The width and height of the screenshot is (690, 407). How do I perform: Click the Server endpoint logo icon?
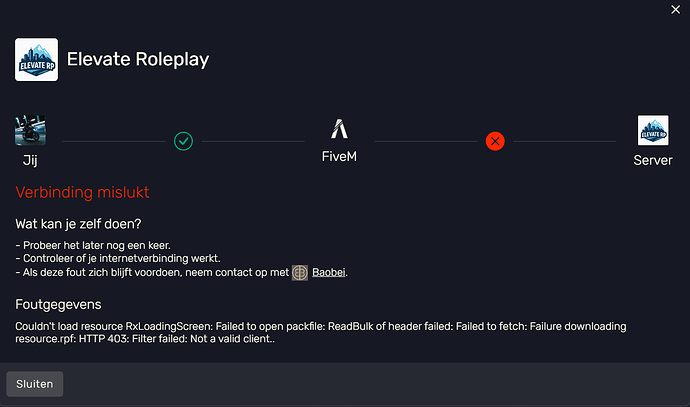[652, 131]
